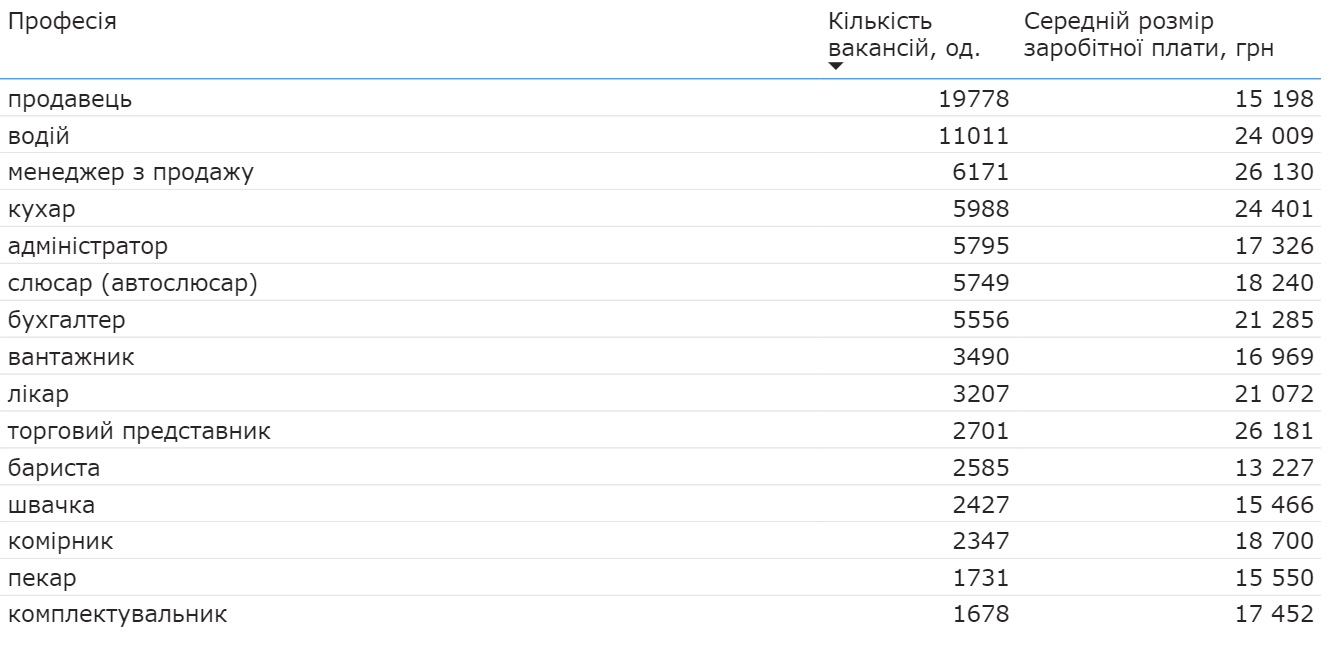Click the слюсар (автослюсар) cell
1344x650 pixels.
133,283
